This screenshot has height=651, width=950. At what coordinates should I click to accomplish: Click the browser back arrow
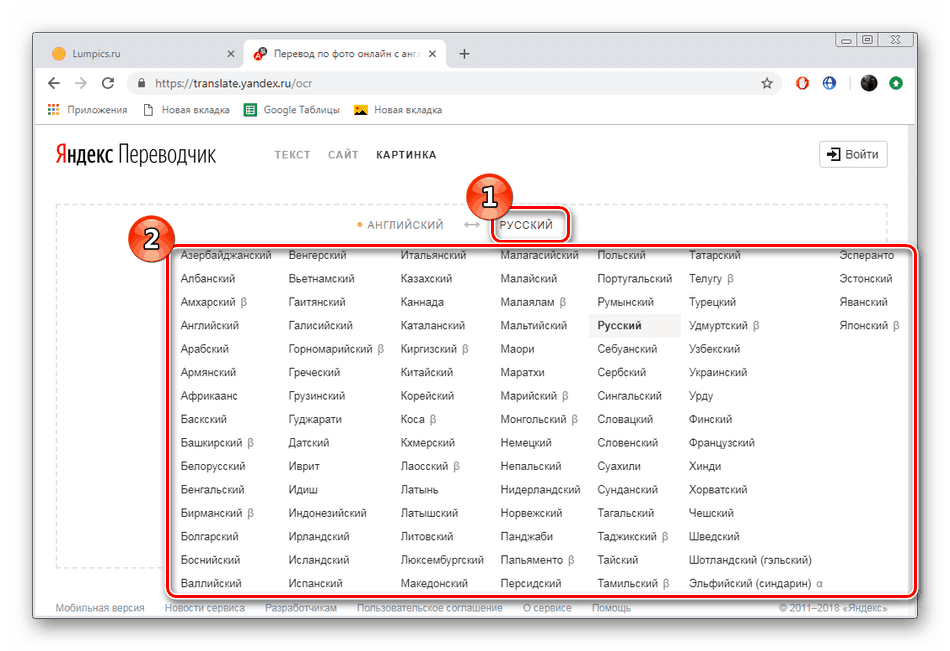coord(54,83)
